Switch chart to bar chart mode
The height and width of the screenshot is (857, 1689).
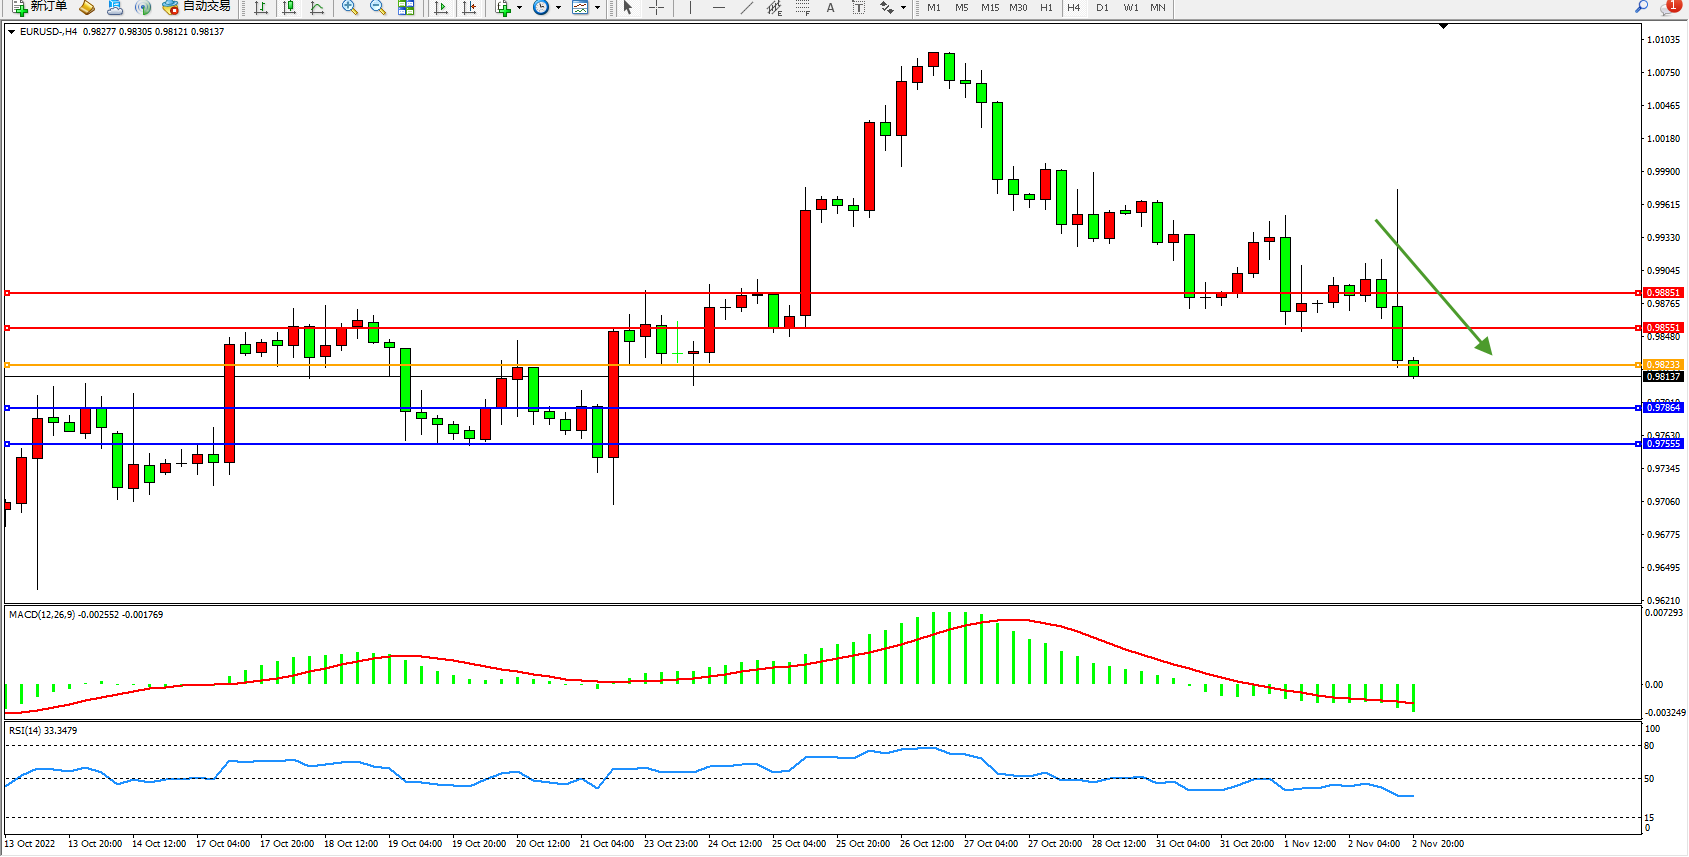tap(261, 8)
